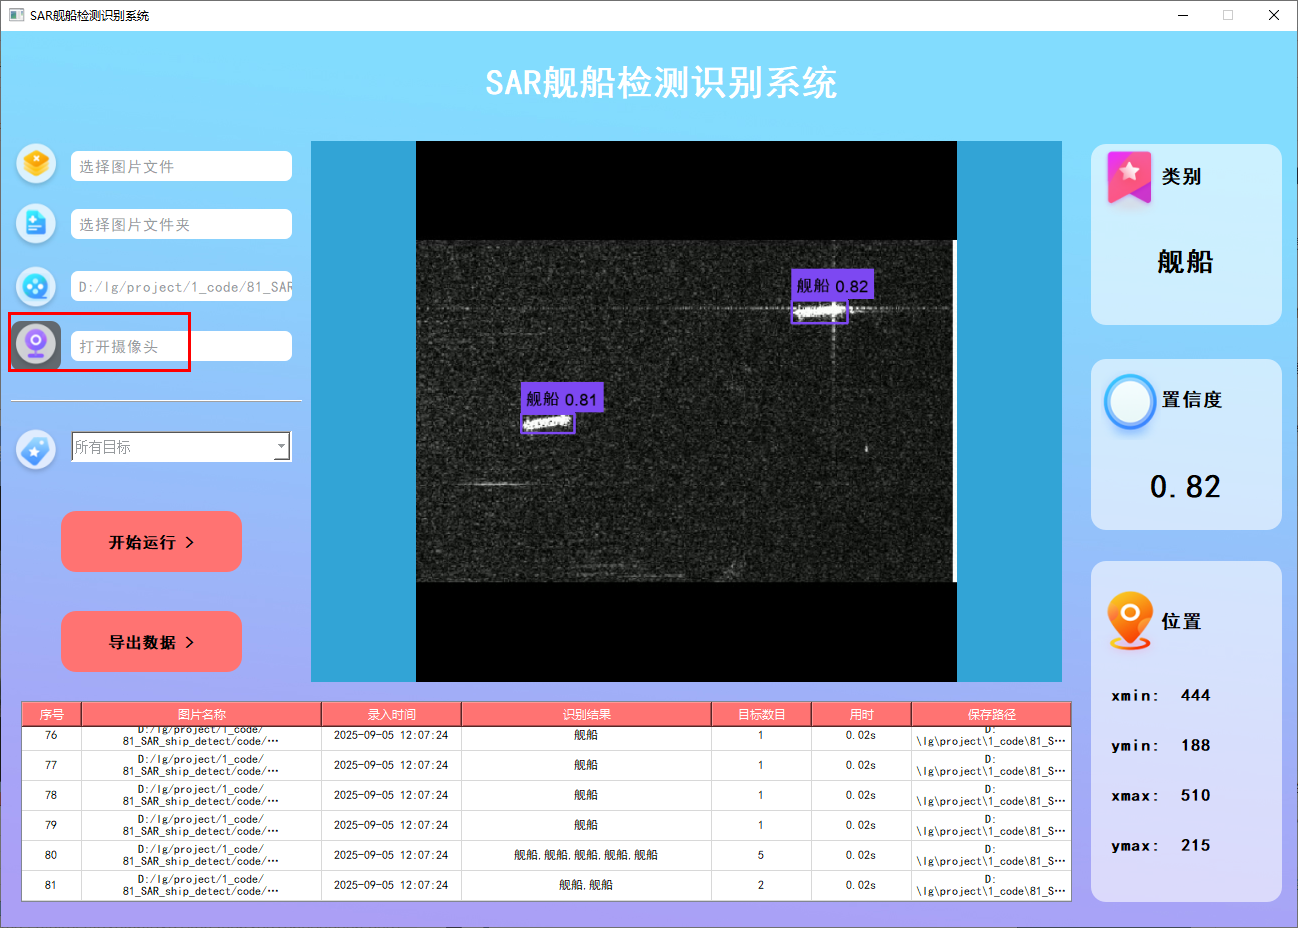Click the SAR舰船检测识别系统 heading
Image resolution: width=1298 pixels, height=928 pixels.
(x=661, y=83)
